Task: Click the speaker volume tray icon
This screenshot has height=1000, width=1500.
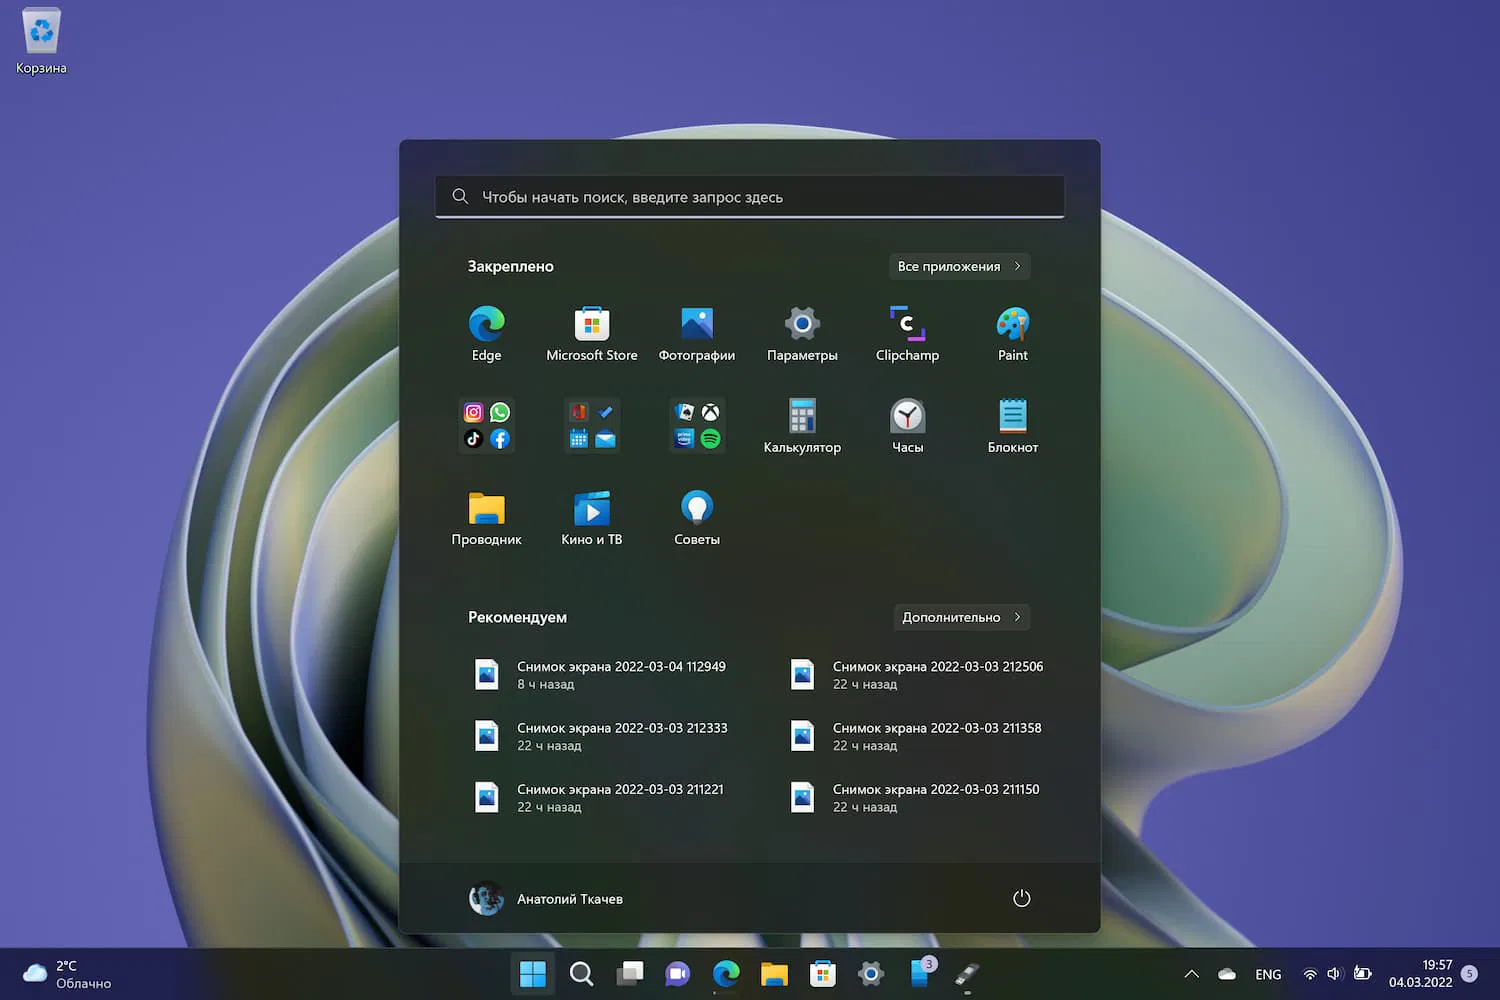Action: pyautogui.click(x=1334, y=974)
